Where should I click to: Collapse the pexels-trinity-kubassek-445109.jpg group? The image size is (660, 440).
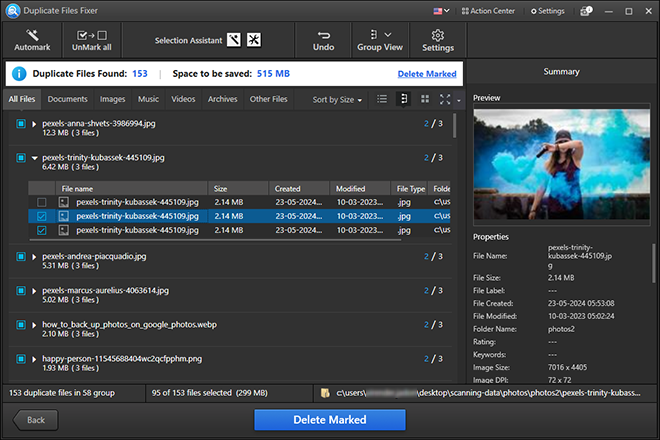point(35,157)
